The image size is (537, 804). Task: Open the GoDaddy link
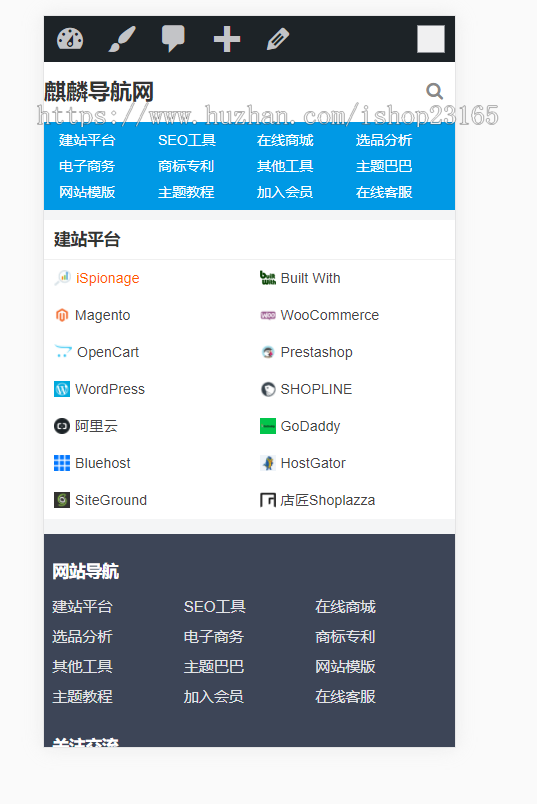coord(310,426)
